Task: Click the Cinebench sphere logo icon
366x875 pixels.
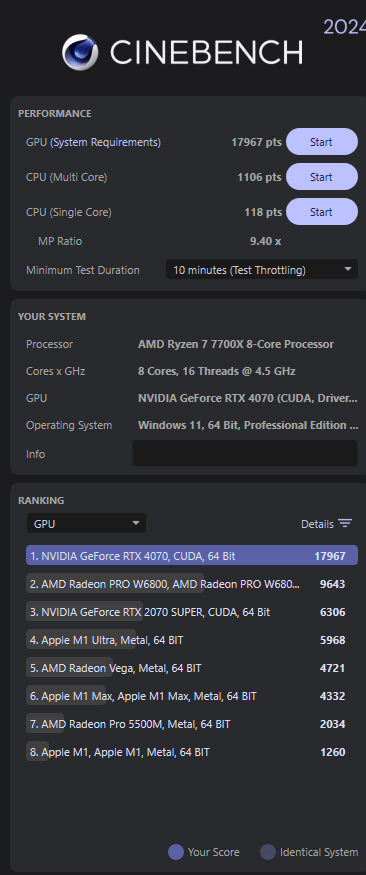Action: [80, 52]
